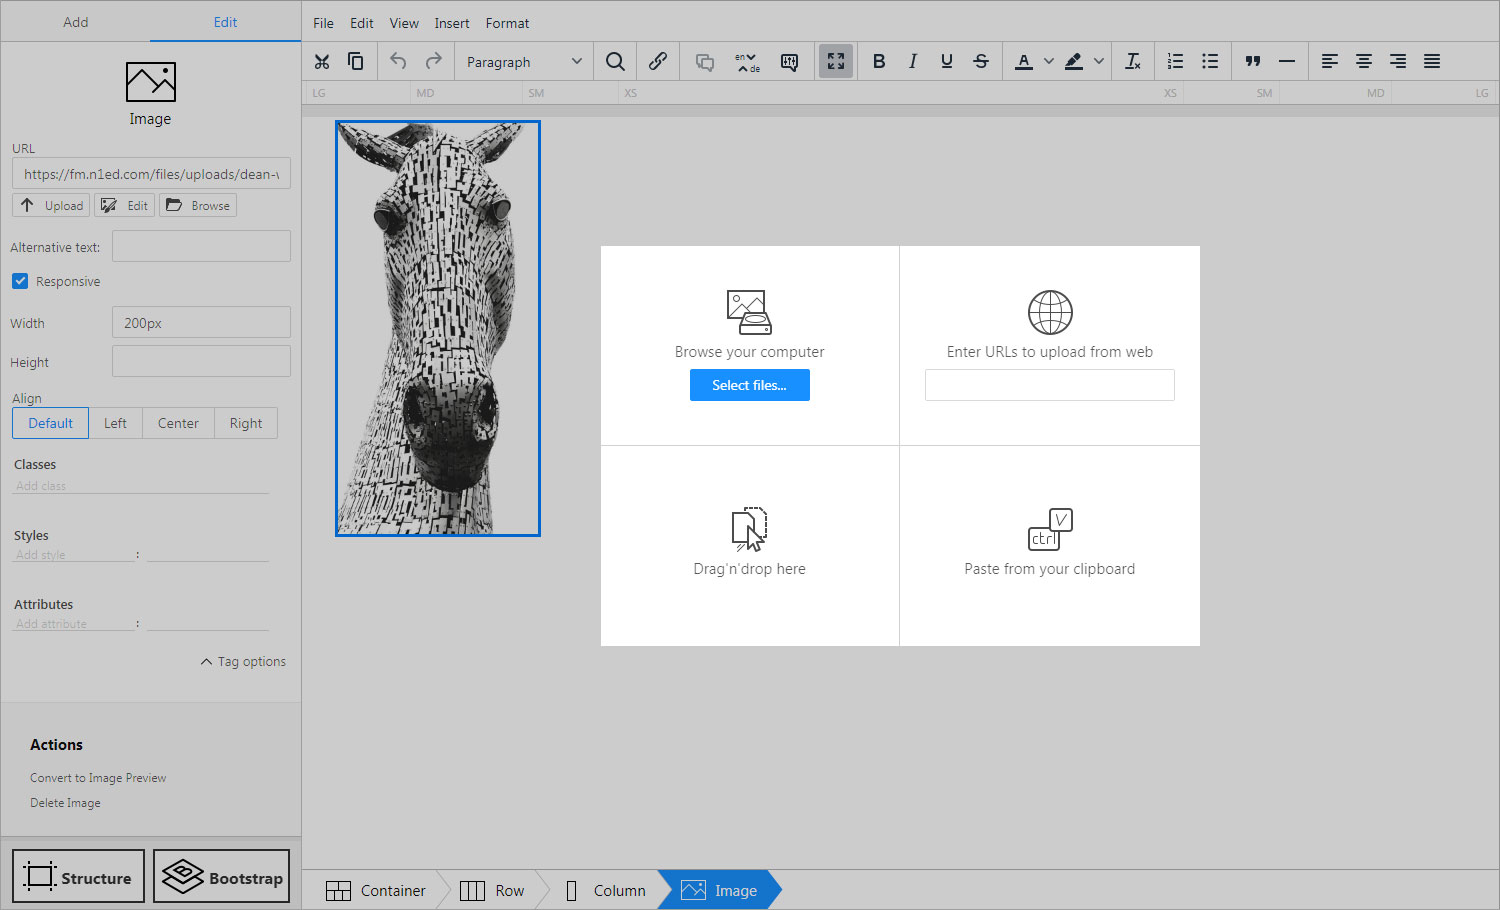Select Container in the breadcrumb
The height and width of the screenshot is (910, 1500).
pos(375,890)
